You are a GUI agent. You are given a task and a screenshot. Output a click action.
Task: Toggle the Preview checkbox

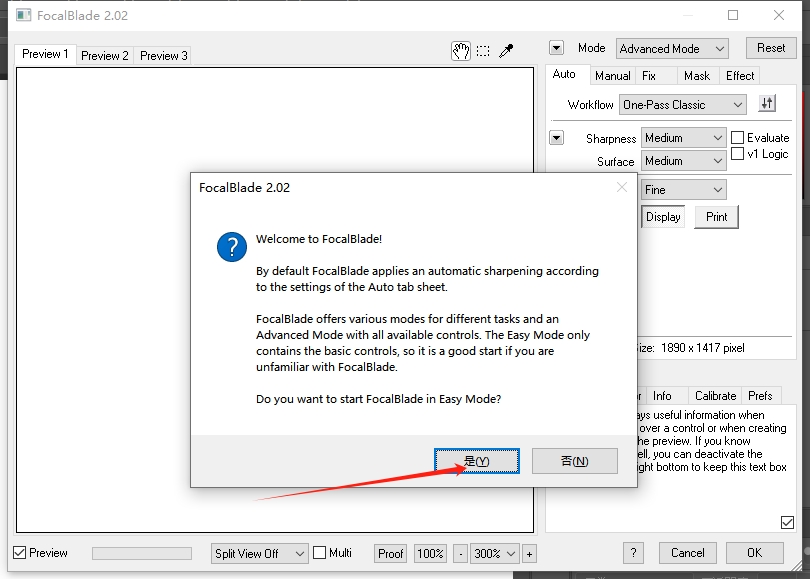20,553
